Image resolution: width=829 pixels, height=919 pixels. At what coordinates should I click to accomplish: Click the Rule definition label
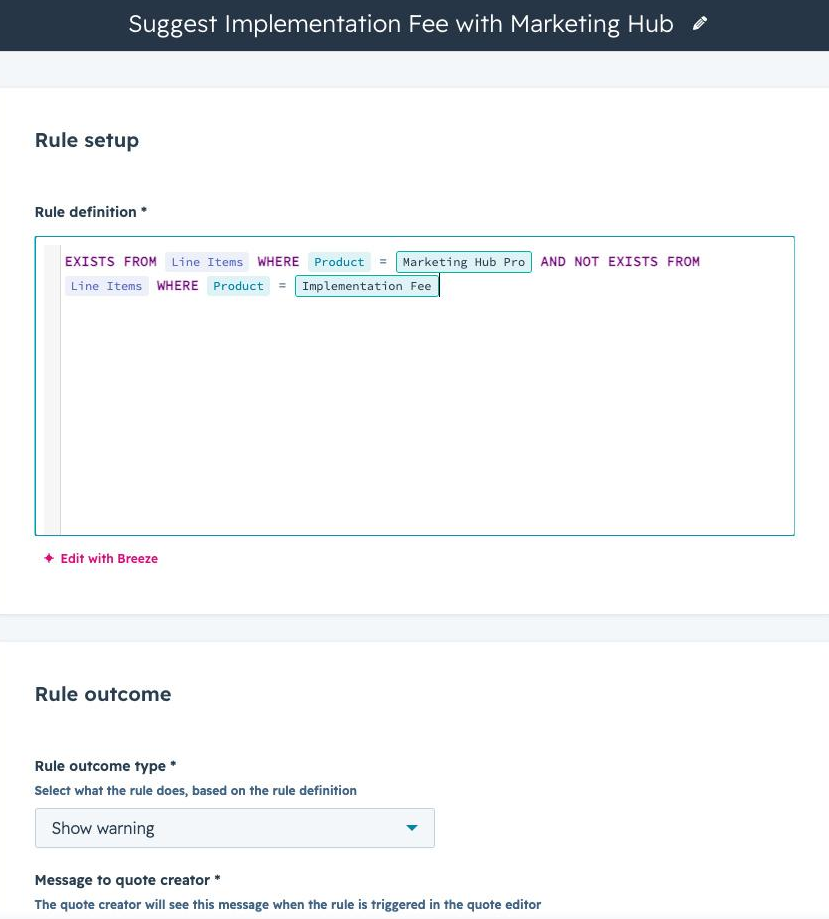click(91, 212)
